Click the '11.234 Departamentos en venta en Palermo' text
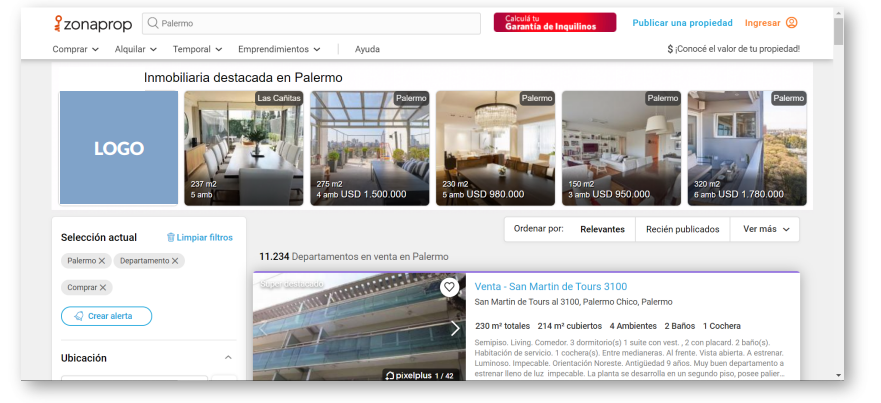The height and width of the screenshot is (403, 881). click(x=354, y=257)
